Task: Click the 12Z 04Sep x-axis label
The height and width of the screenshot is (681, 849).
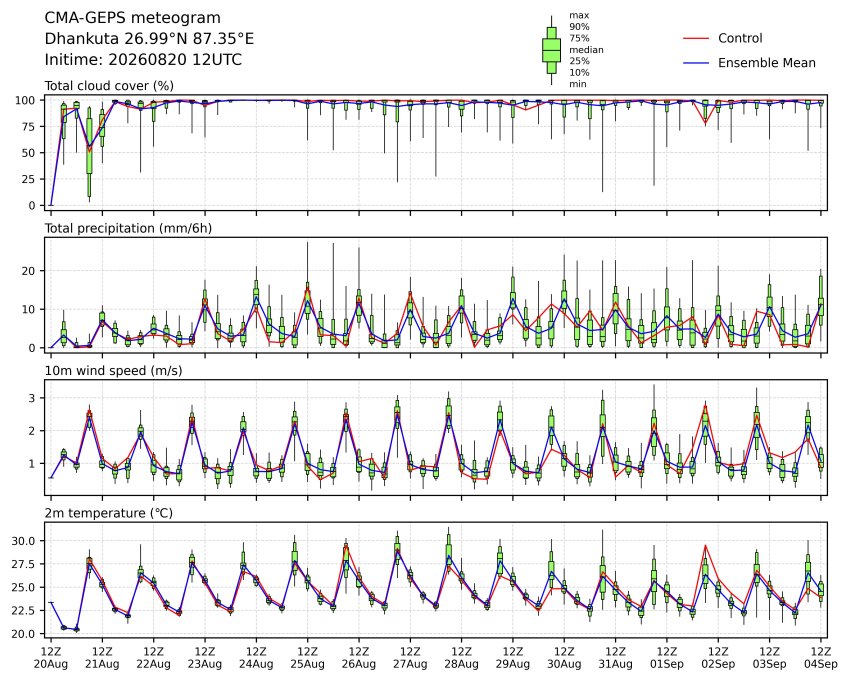Action: (x=821, y=657)
